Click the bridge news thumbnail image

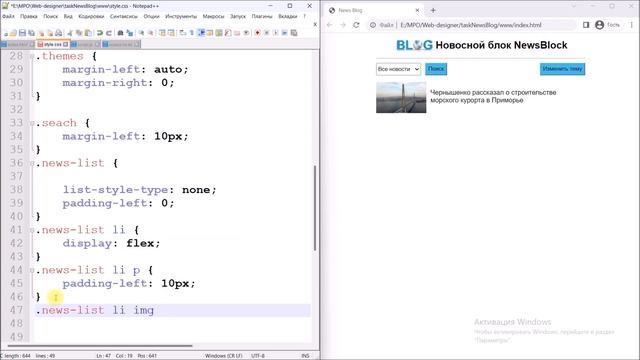(401, 98)
